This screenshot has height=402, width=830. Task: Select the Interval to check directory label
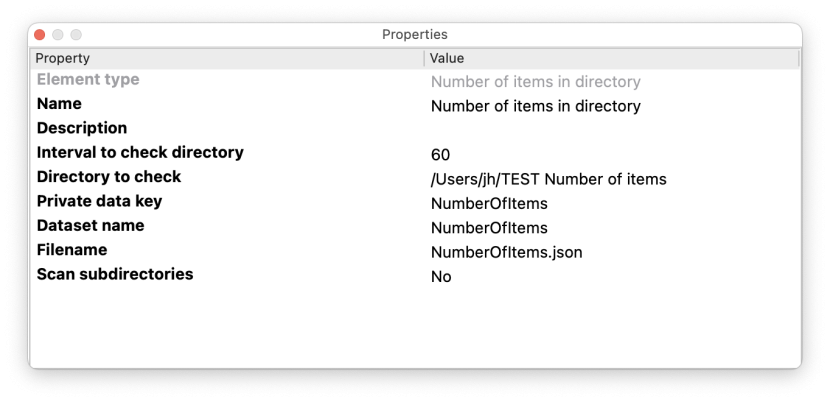coord(140,153)
